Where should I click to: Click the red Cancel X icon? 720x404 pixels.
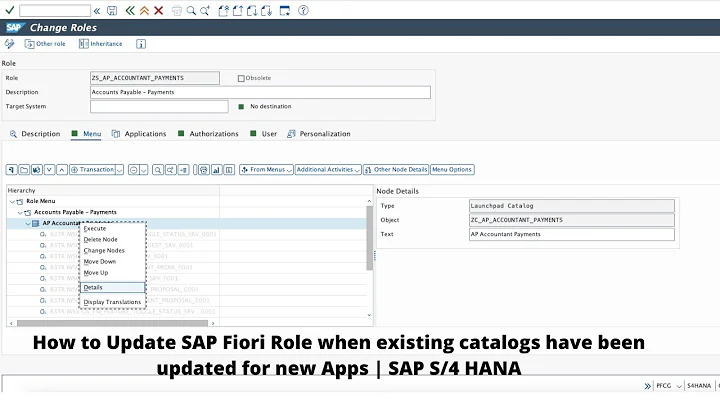[158, 11]
